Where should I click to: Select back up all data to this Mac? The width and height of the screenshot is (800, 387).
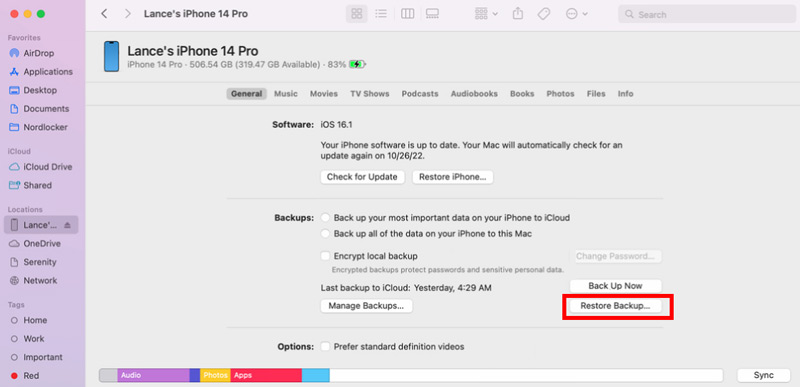326,234
